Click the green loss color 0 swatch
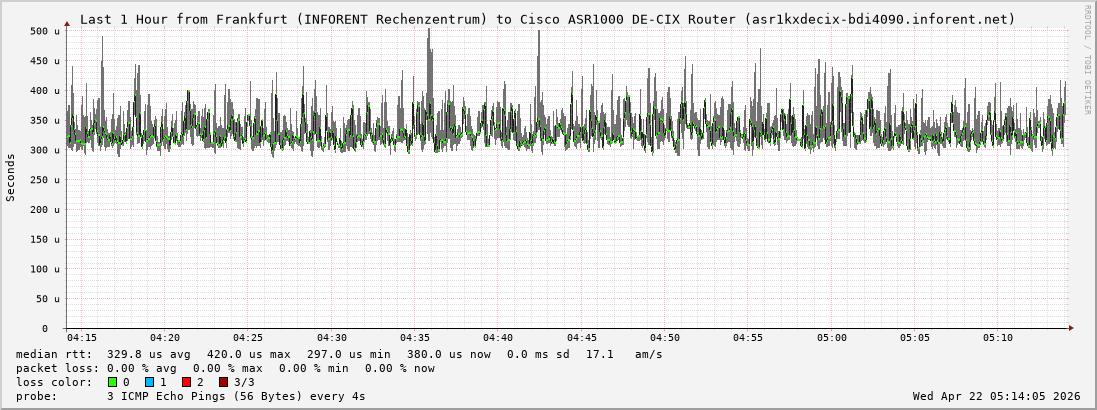The width and height of the screenshot is (1097, 410). (x=112, y=382)
